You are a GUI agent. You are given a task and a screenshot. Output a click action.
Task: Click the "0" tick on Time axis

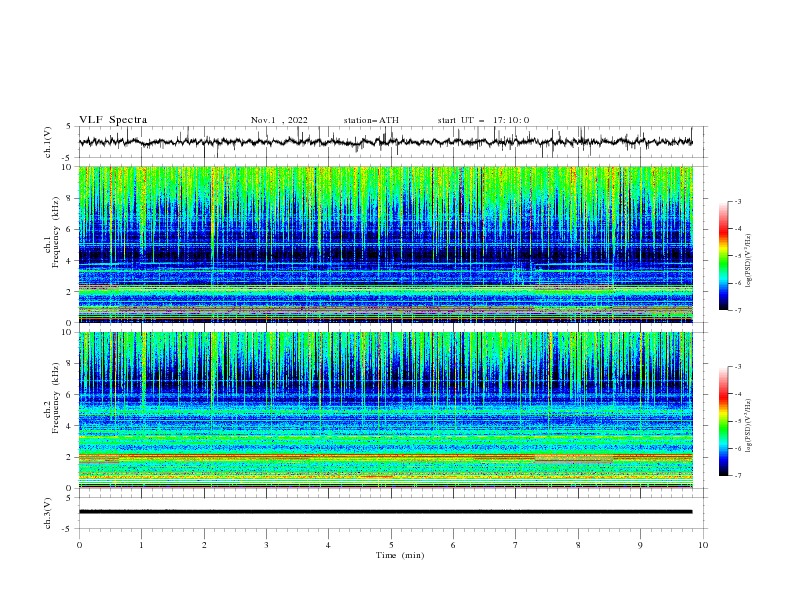click(79, 545)
